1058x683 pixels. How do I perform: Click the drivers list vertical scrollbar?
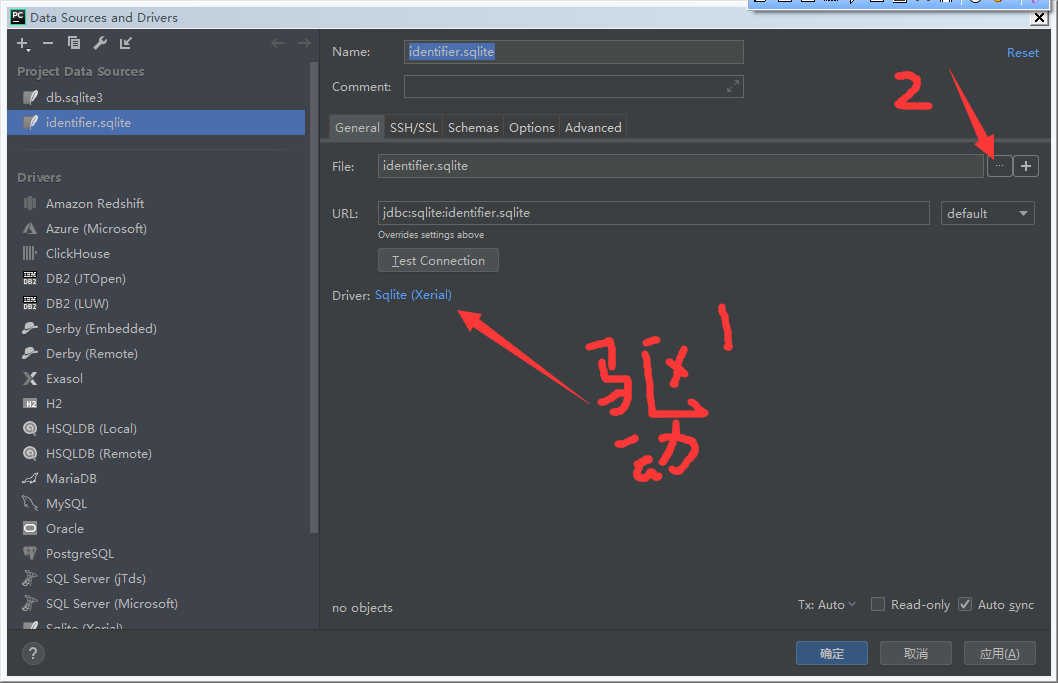(313, 297)
